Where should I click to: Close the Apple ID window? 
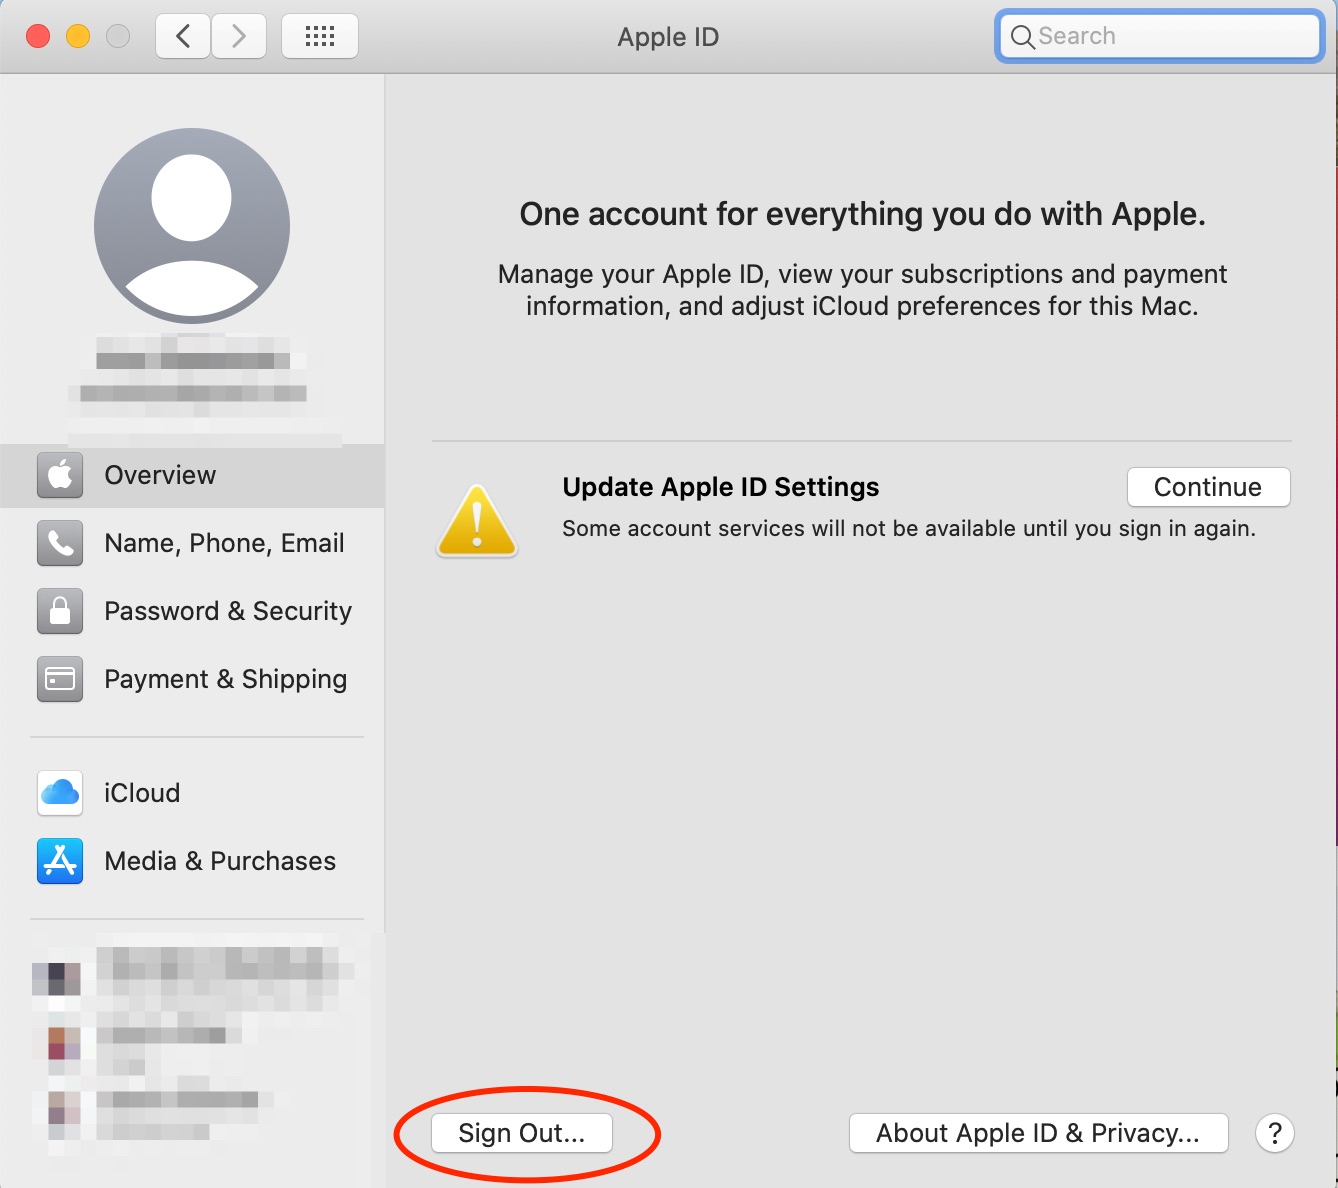tap(38, 37)
